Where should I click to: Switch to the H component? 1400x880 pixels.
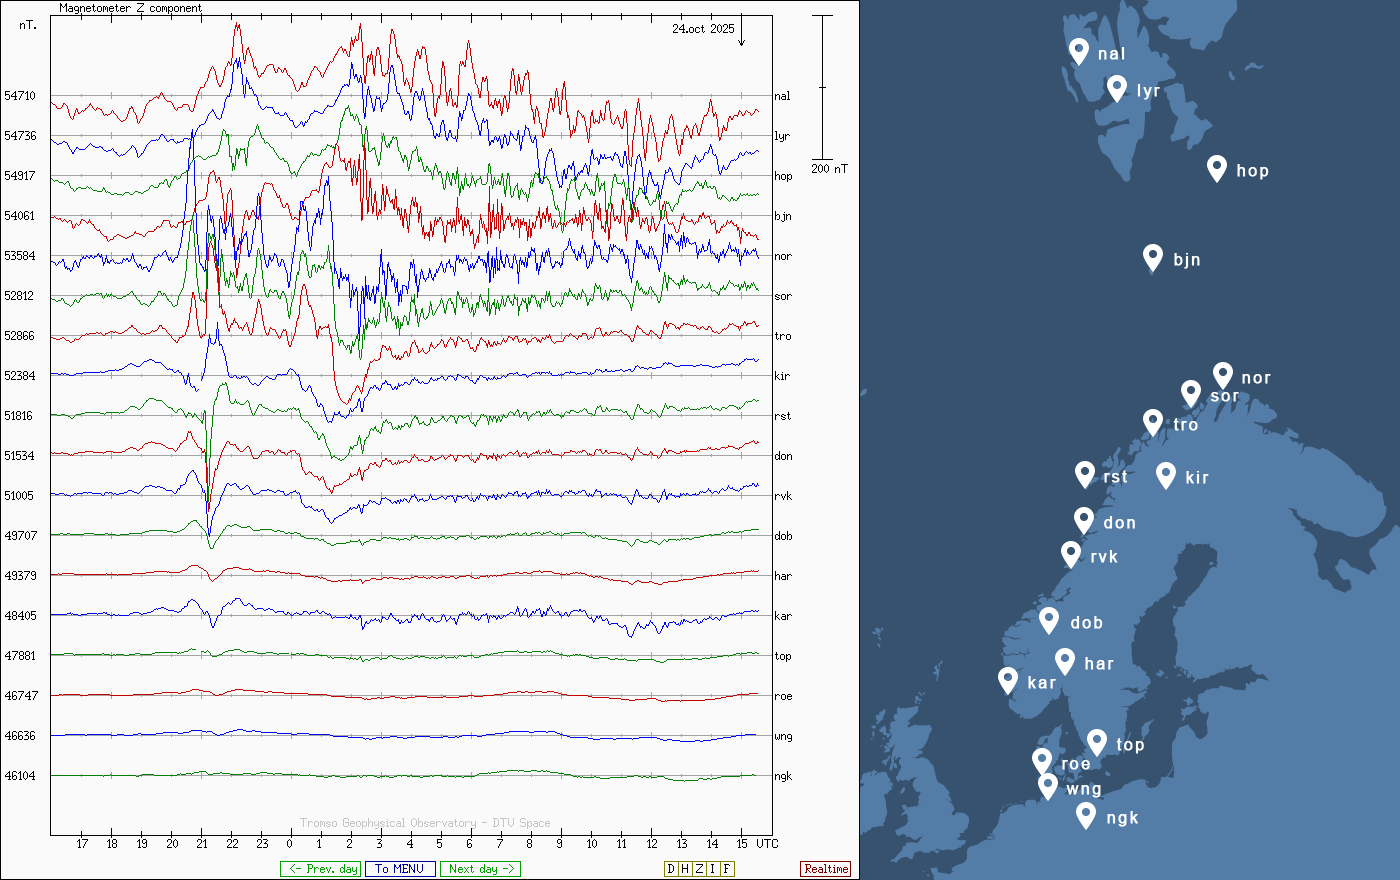685,869
